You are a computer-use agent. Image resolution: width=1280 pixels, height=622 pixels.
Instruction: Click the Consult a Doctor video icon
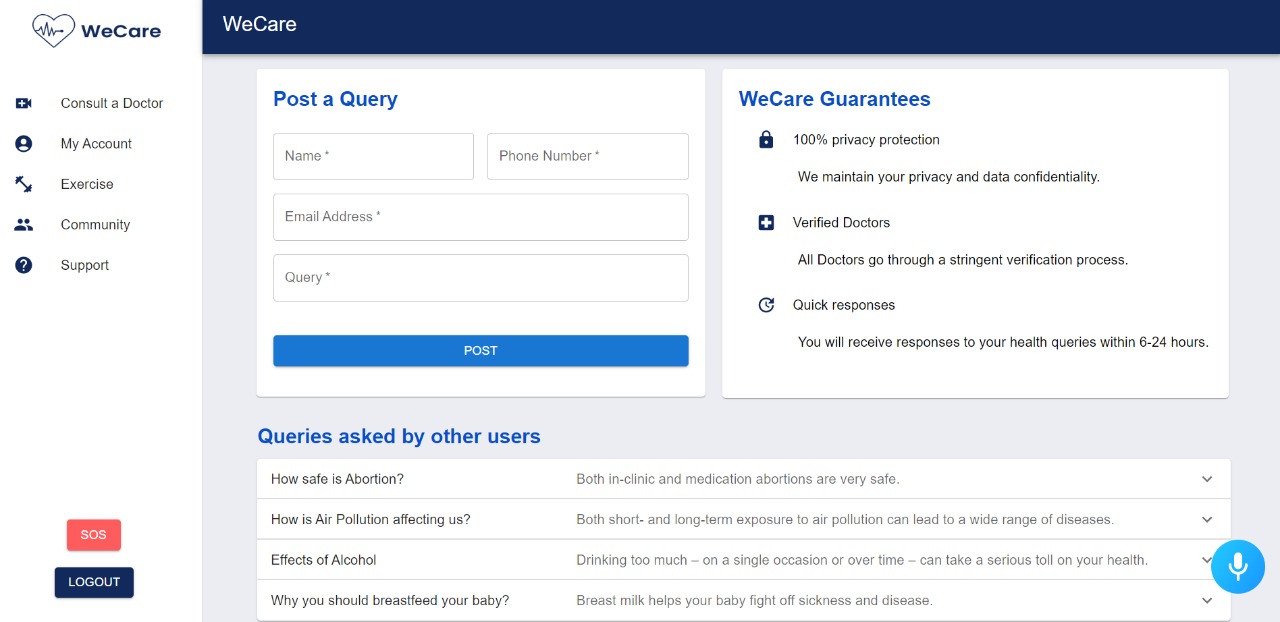pyautogui.click(x=24, y=103)
